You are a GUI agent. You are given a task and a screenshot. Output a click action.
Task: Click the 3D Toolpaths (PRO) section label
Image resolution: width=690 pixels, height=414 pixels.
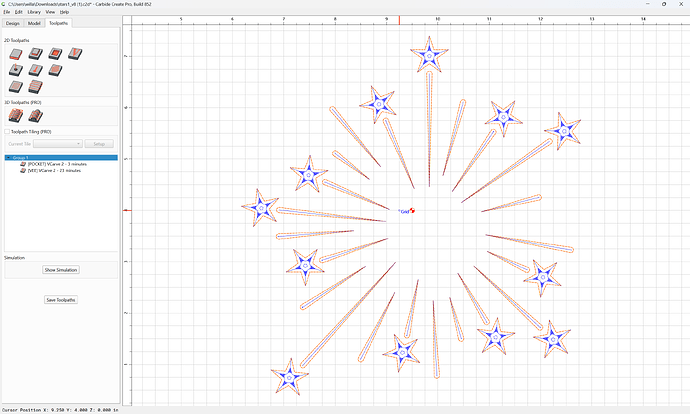(x=22, y=103)
